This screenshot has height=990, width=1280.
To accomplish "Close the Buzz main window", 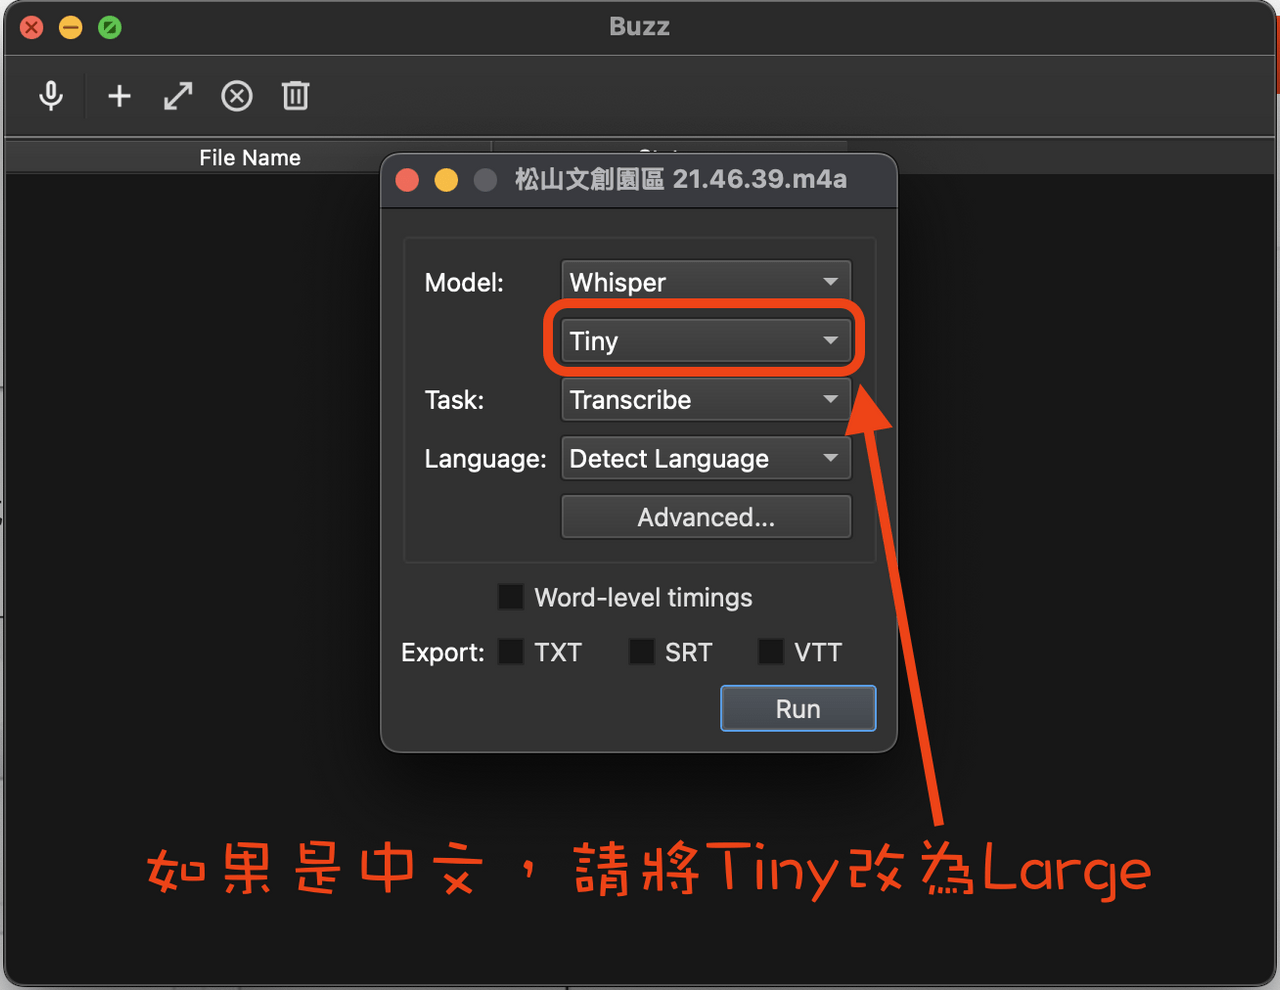I will coord(32,27).
